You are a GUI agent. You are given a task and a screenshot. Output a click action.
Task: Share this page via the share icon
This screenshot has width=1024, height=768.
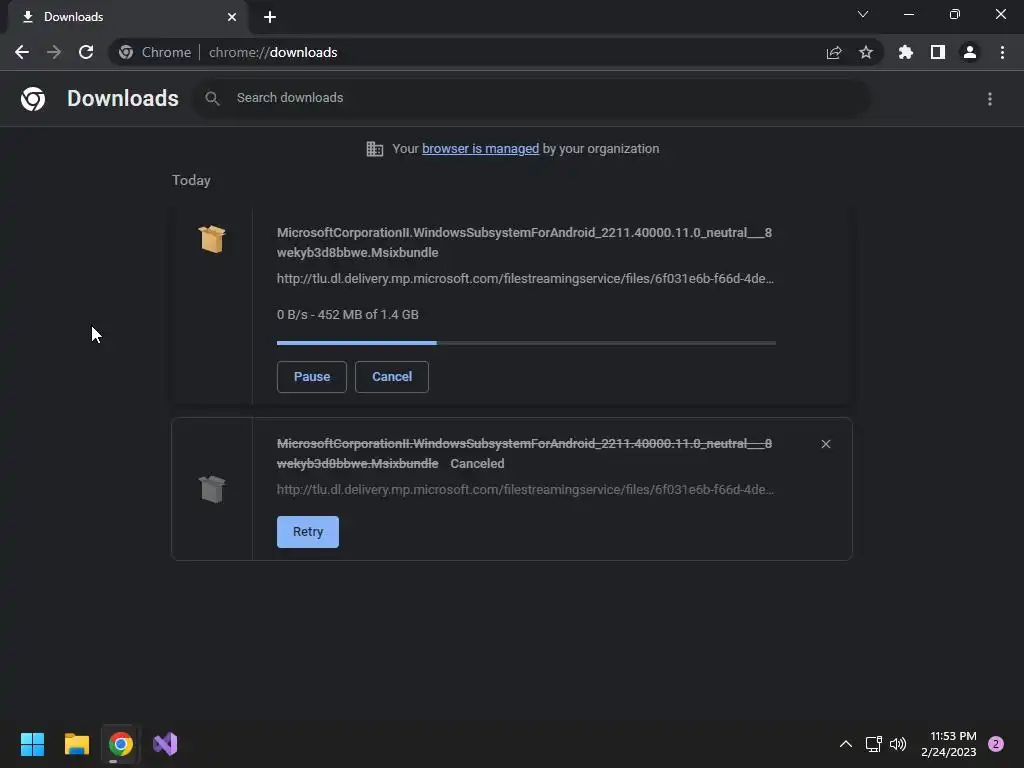coord(833,52)
